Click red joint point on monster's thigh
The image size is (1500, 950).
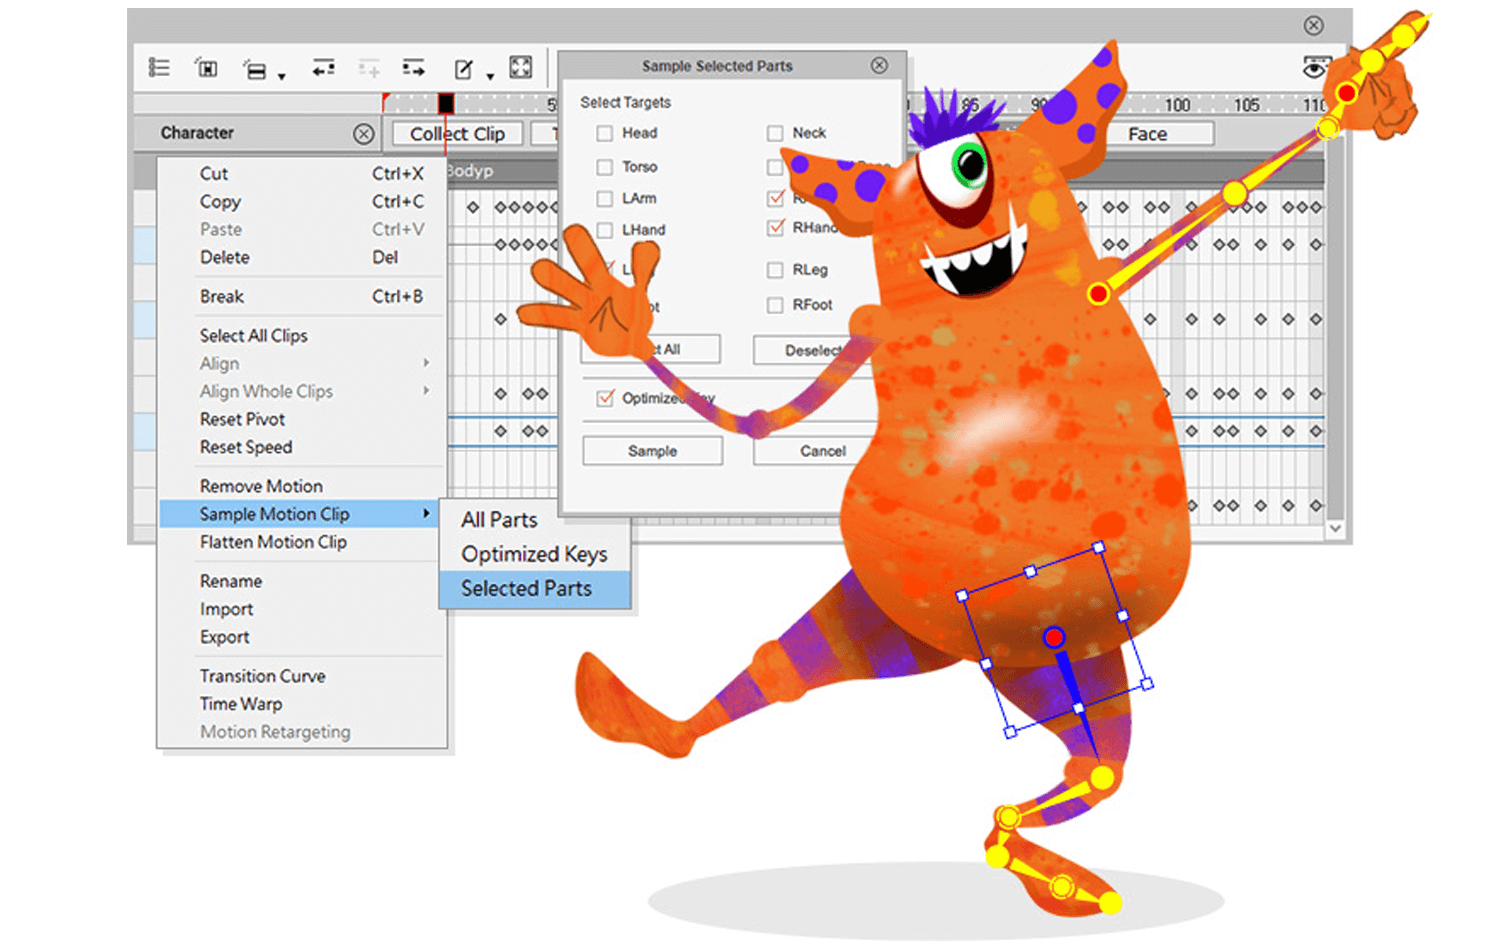tap(1054, 637)
